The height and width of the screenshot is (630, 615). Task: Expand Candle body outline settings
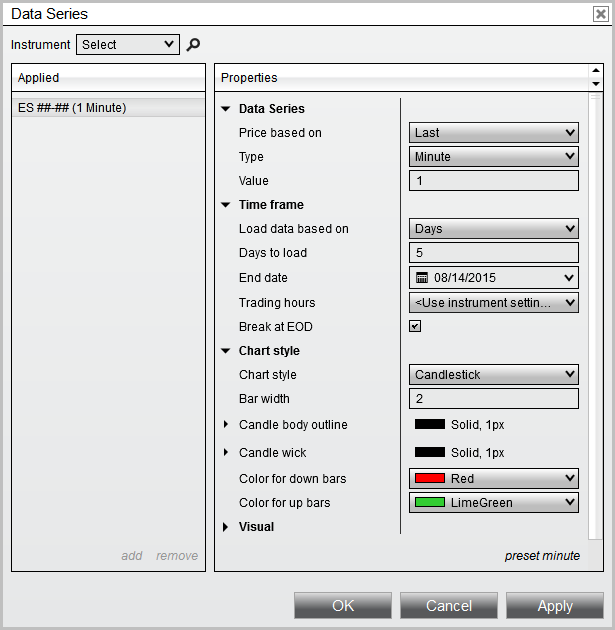point(226,425)
